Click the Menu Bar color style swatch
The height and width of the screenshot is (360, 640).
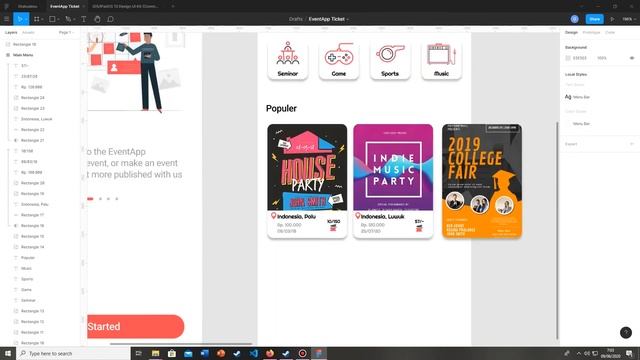568,123
